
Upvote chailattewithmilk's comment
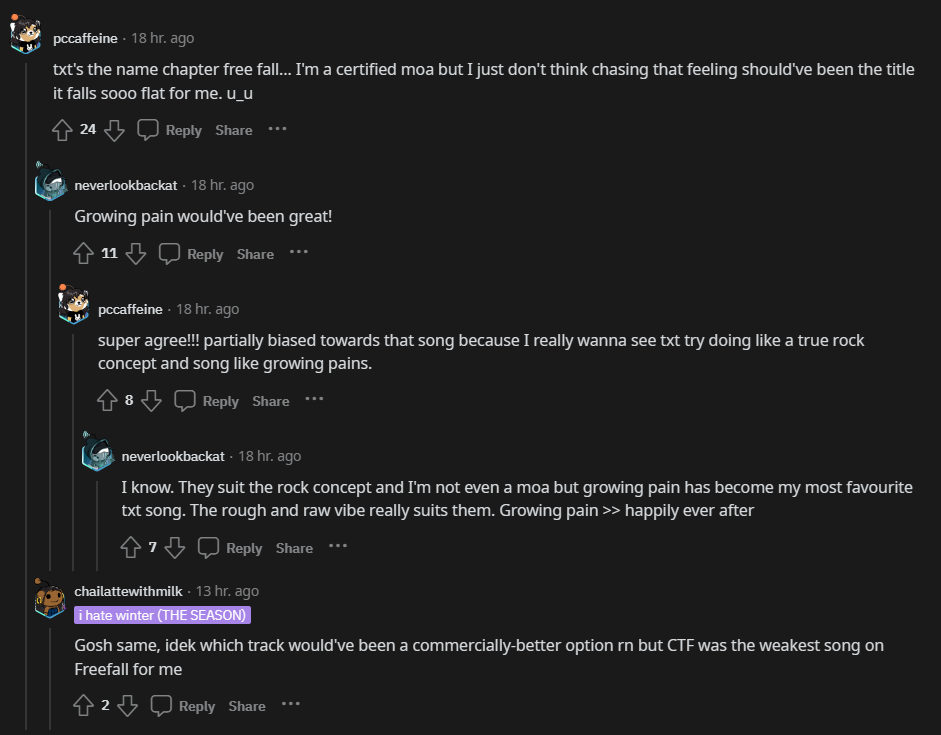point(84,706)
